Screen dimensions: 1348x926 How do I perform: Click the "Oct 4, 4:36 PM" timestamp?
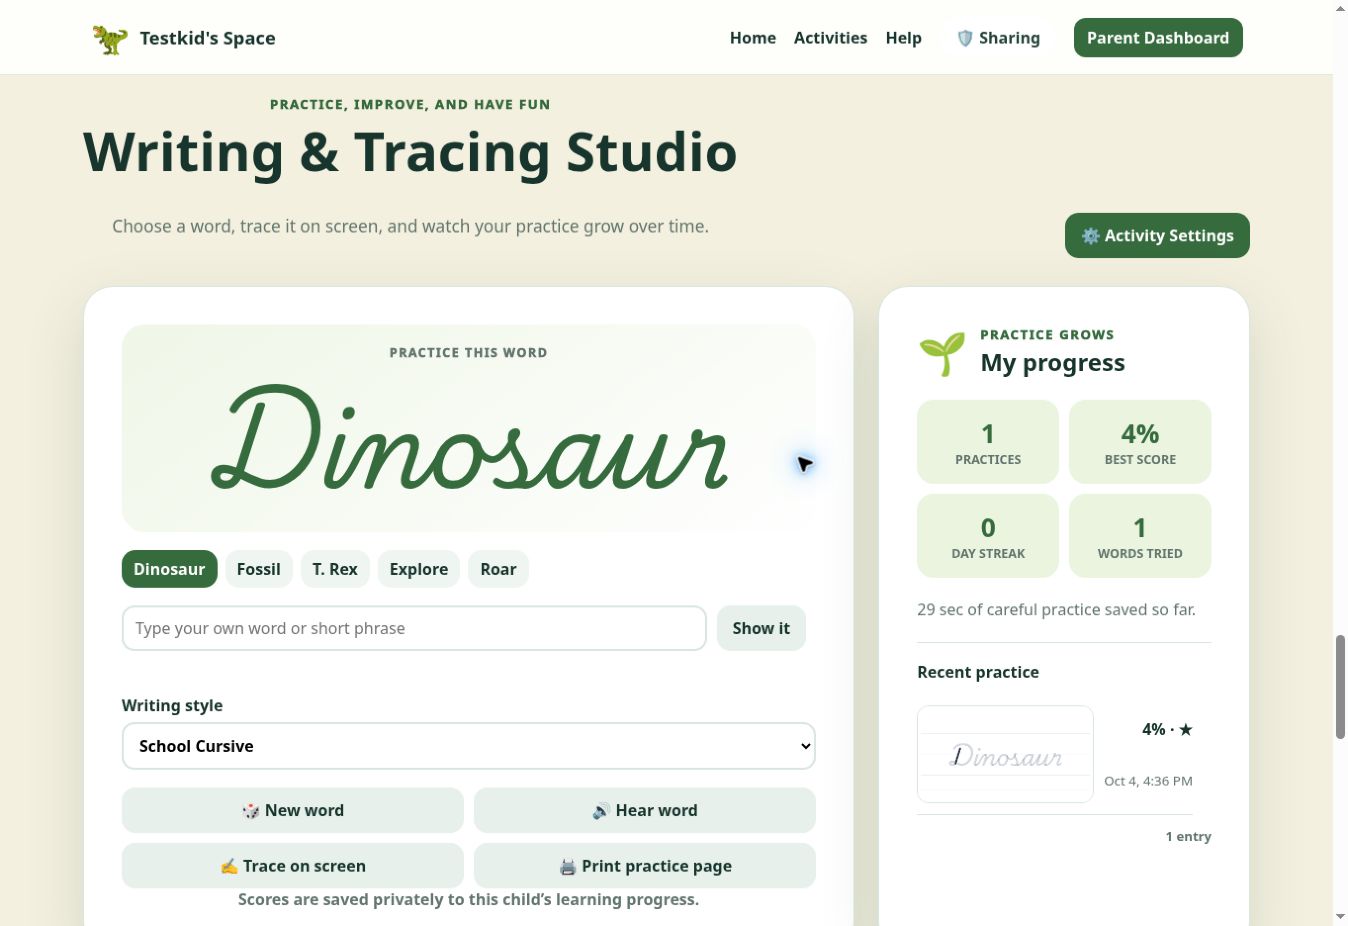1148,781
